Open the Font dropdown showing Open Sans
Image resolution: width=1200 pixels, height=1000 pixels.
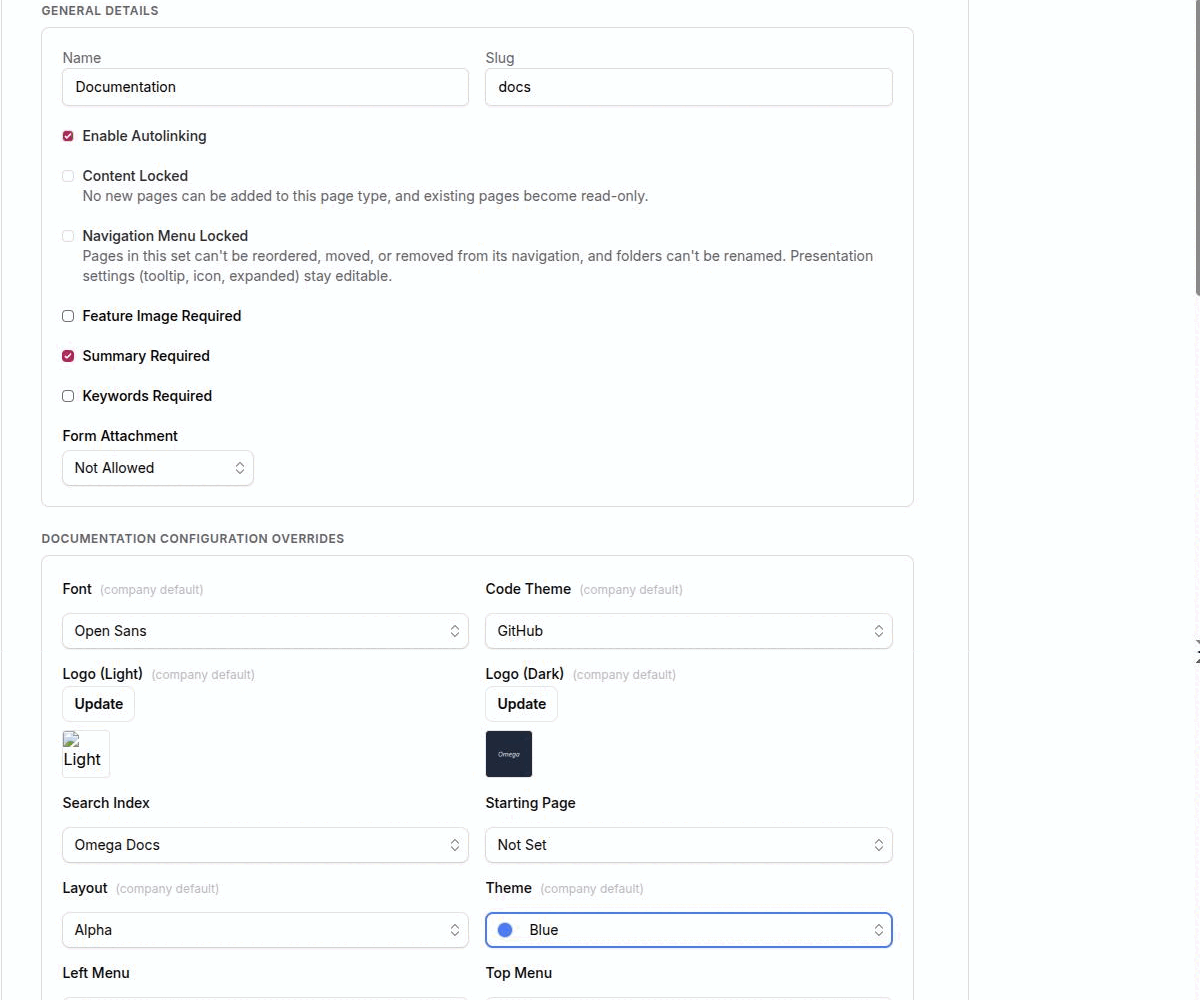(265, 631)
